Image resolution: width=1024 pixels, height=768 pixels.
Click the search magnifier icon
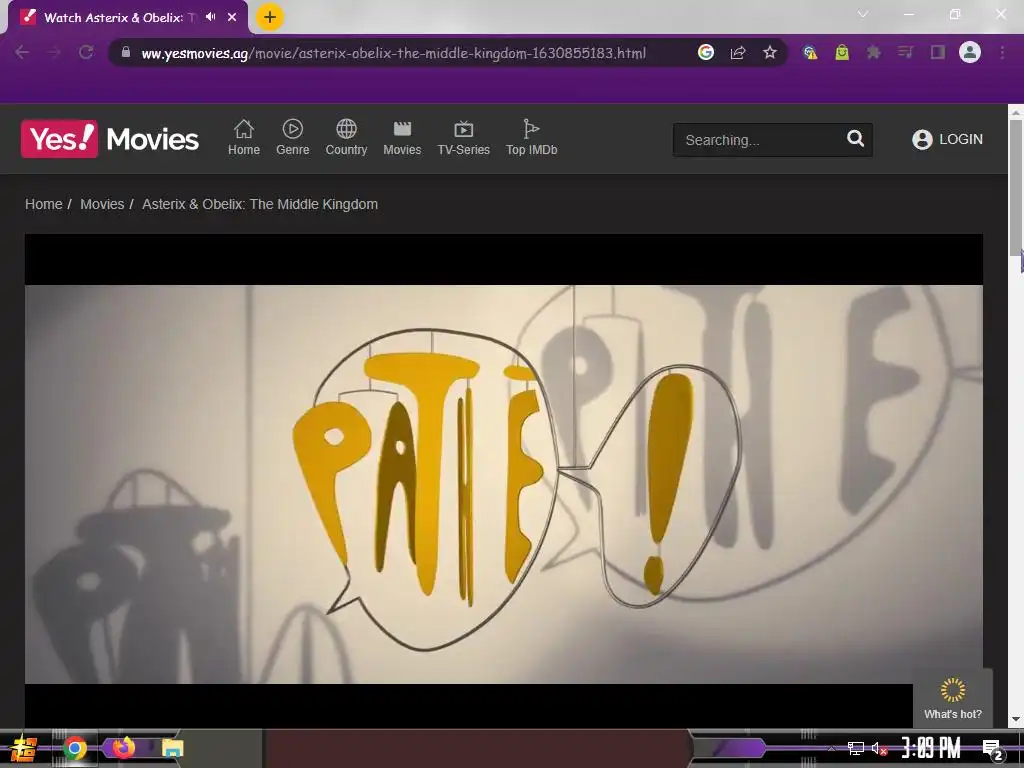point(856,138)
